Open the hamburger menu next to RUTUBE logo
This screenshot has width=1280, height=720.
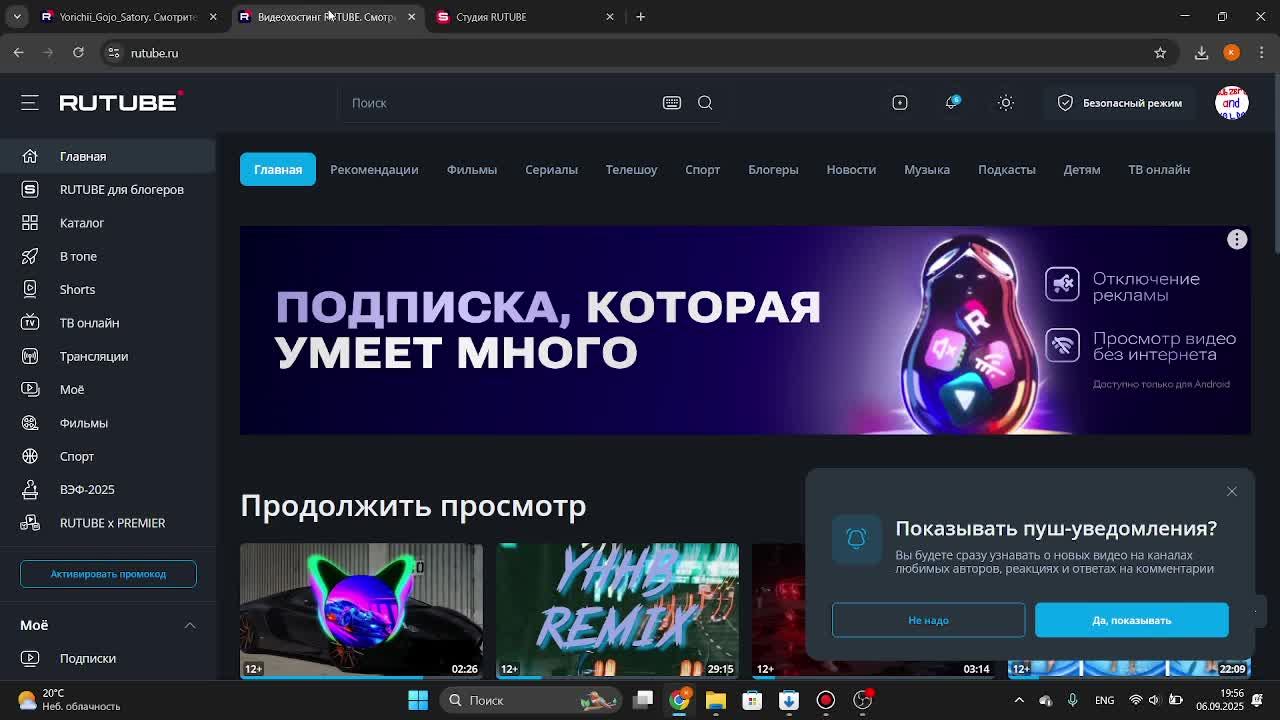(x=30, y=102)
